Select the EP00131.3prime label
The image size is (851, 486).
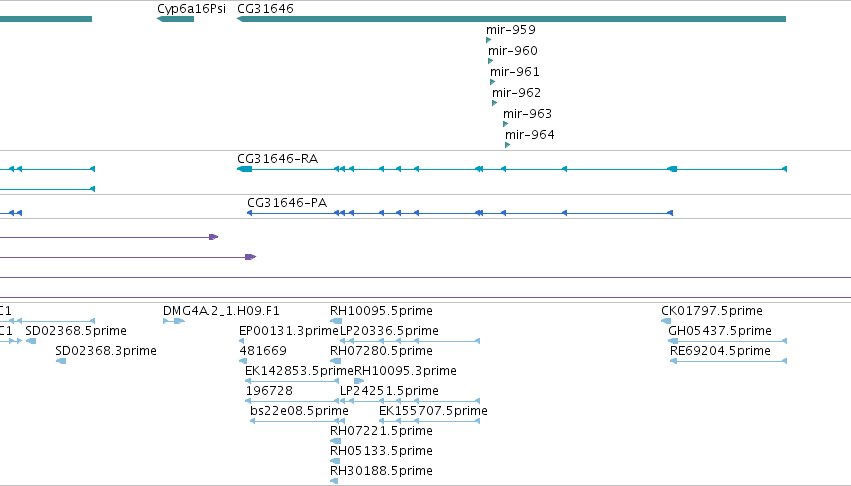[x=289, y=331]
